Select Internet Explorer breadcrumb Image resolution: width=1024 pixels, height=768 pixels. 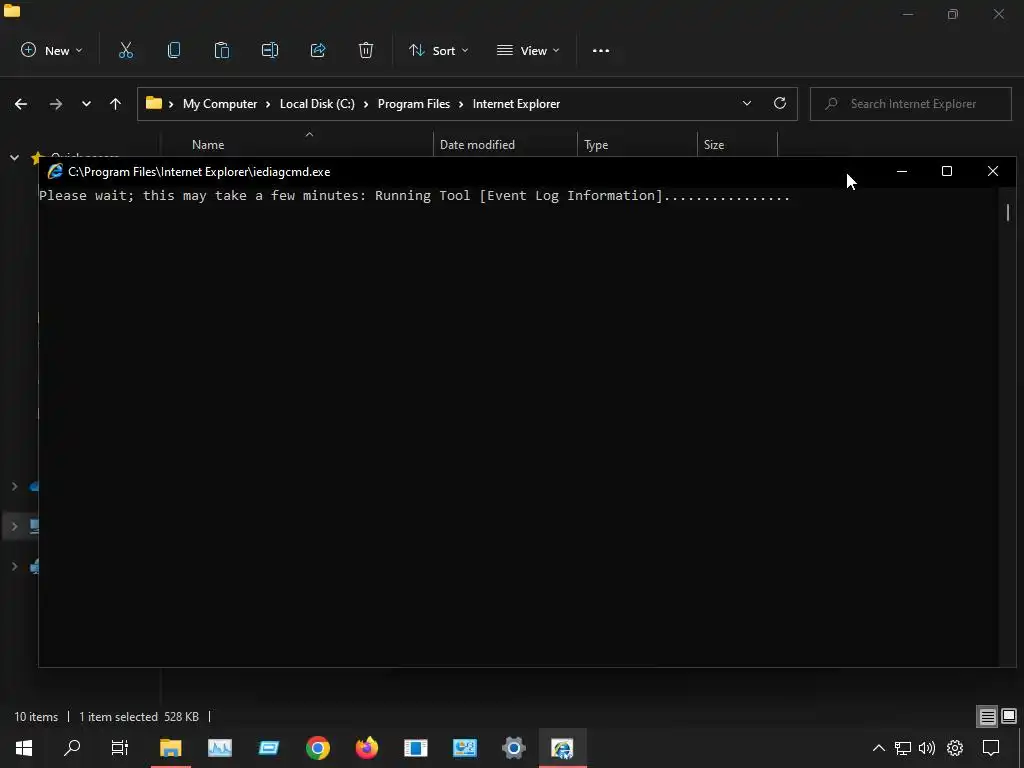[x=517, y=104]
